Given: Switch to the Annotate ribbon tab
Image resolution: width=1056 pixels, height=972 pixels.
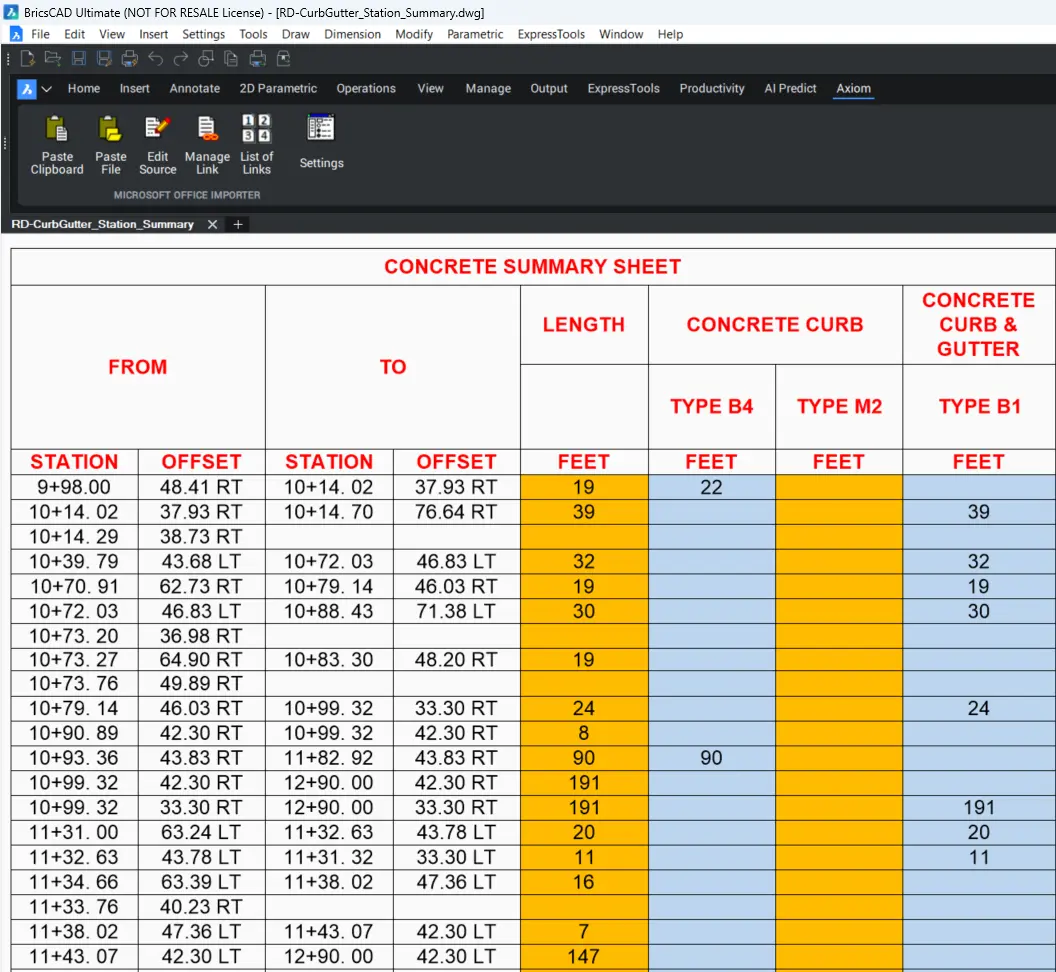Looking at the screenshot, I should point(194,88).
